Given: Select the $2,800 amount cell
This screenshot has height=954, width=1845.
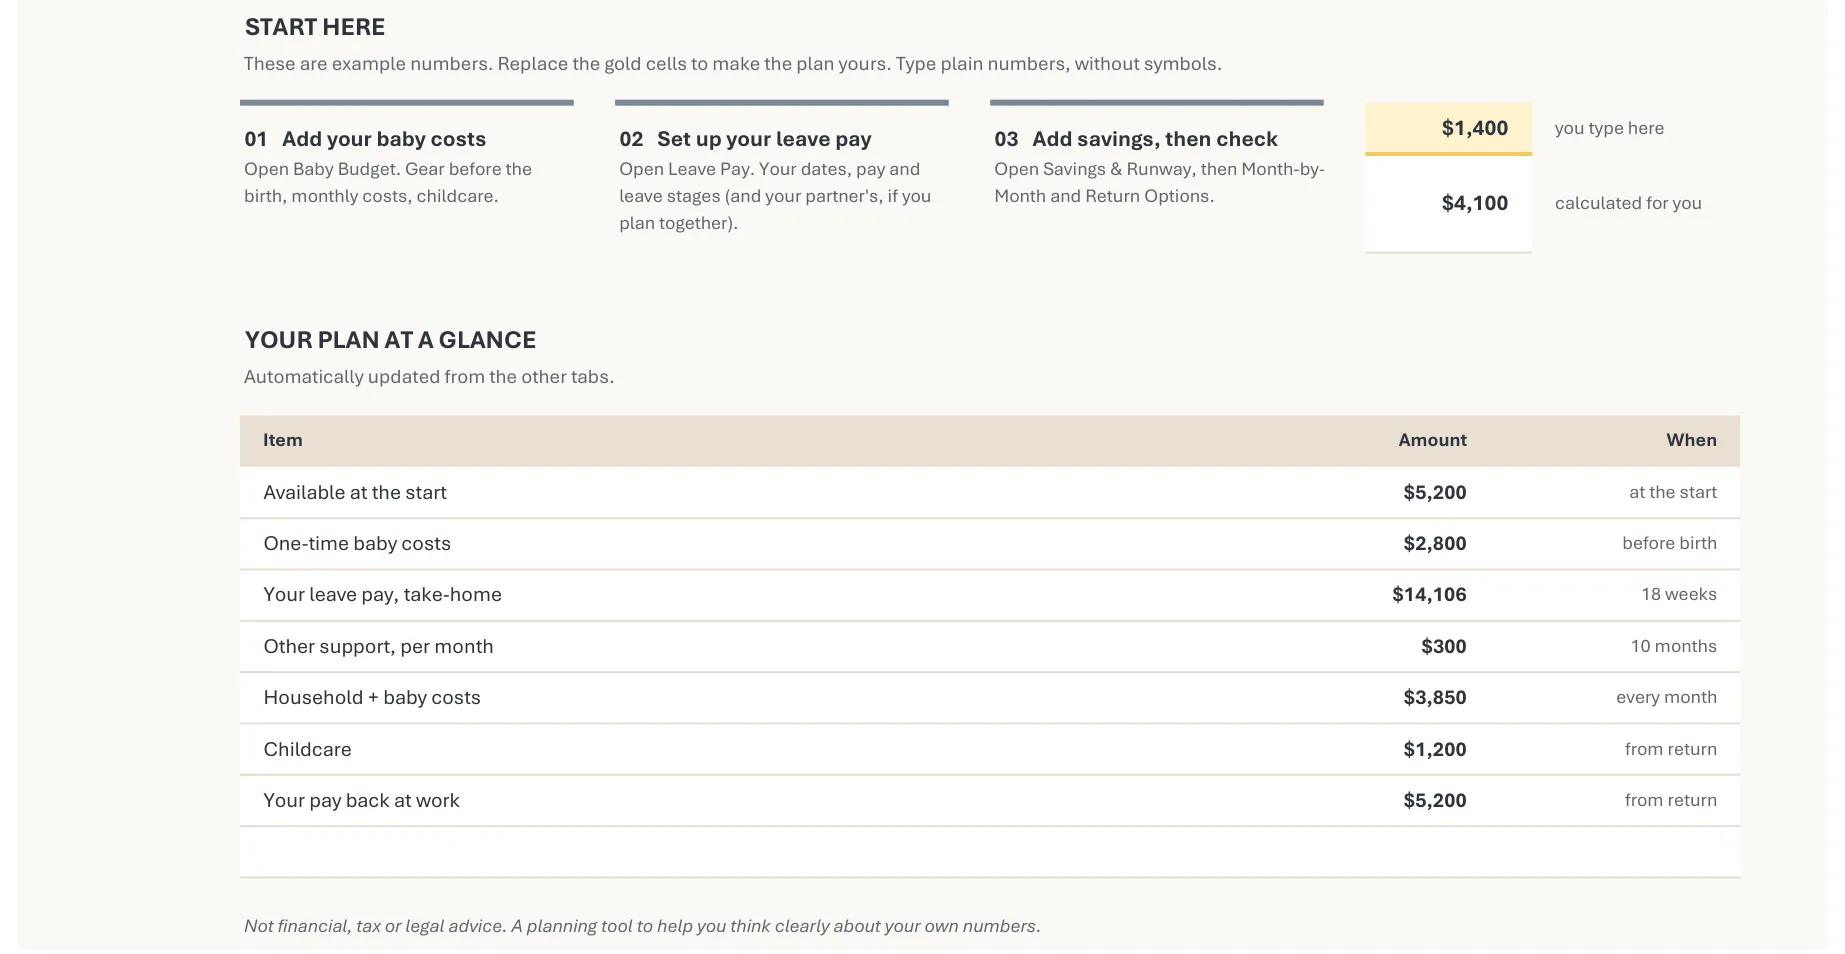Looking at the screenshot, I should click(x=1435, y=543).
